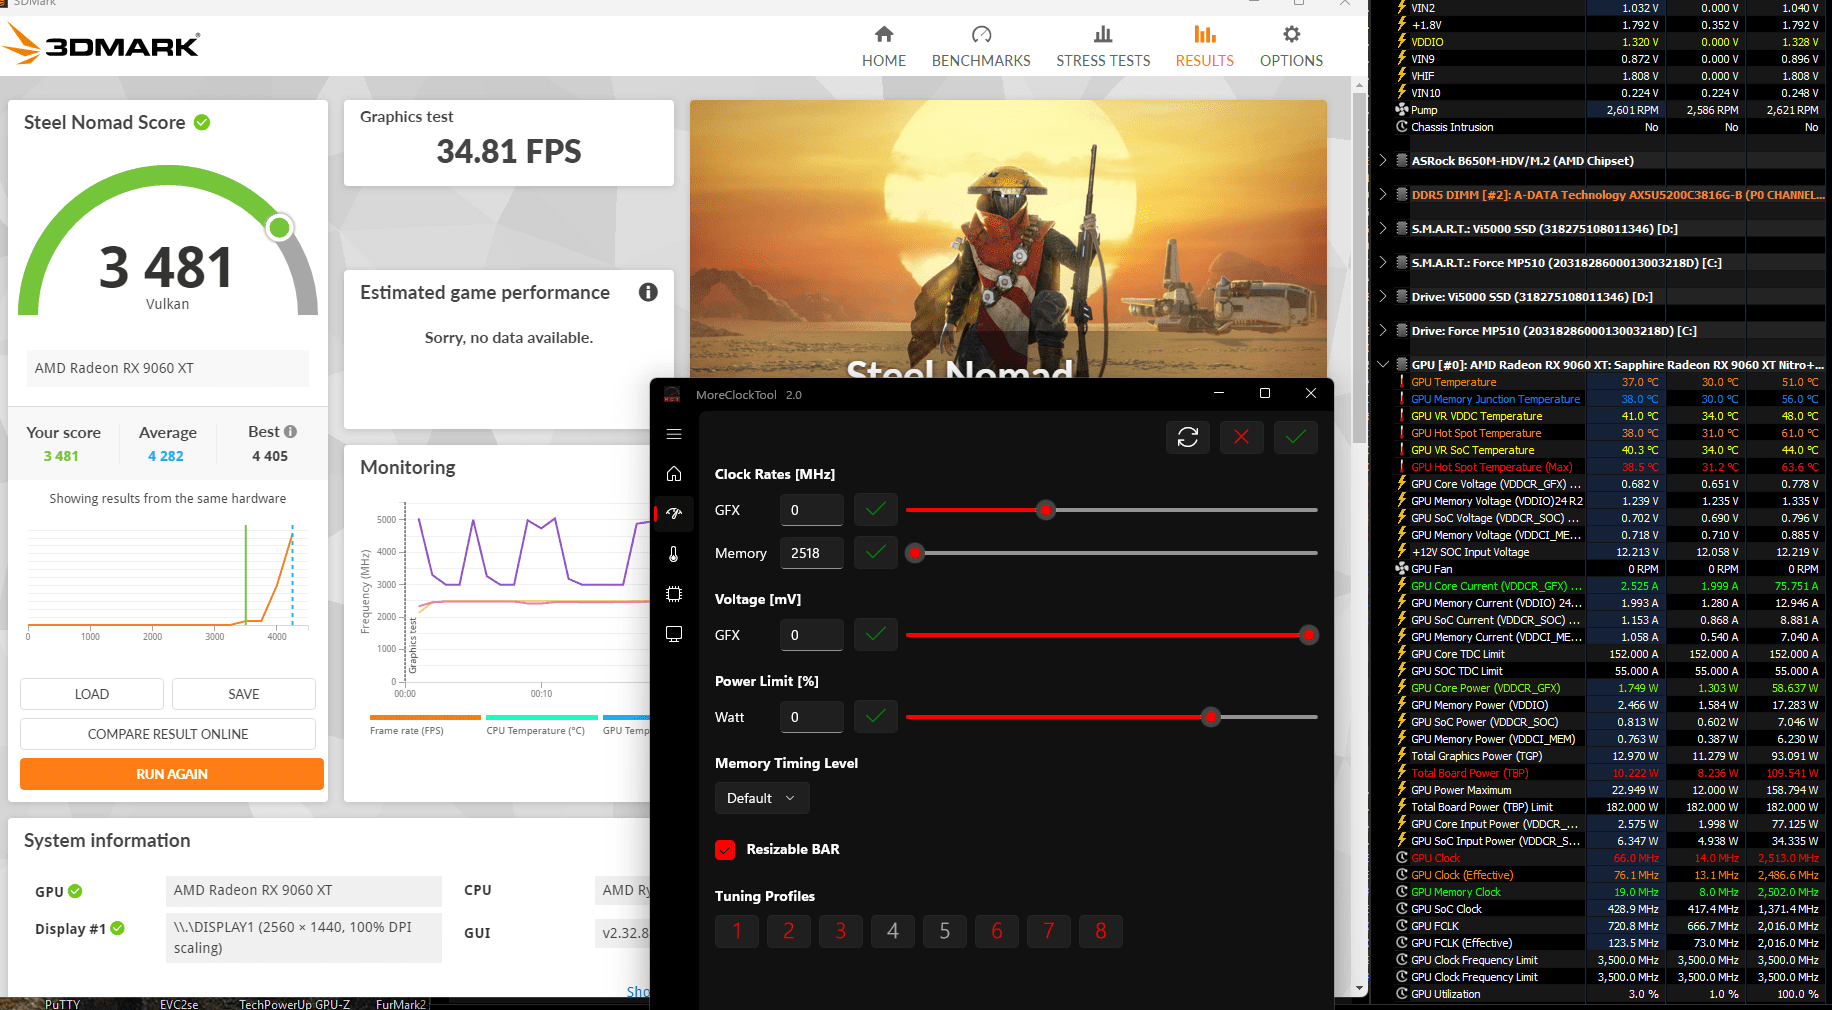1832x1010 pixels.
Task: Click COMPARE RESULT ONLINE
Action: [x=168, y=734]
